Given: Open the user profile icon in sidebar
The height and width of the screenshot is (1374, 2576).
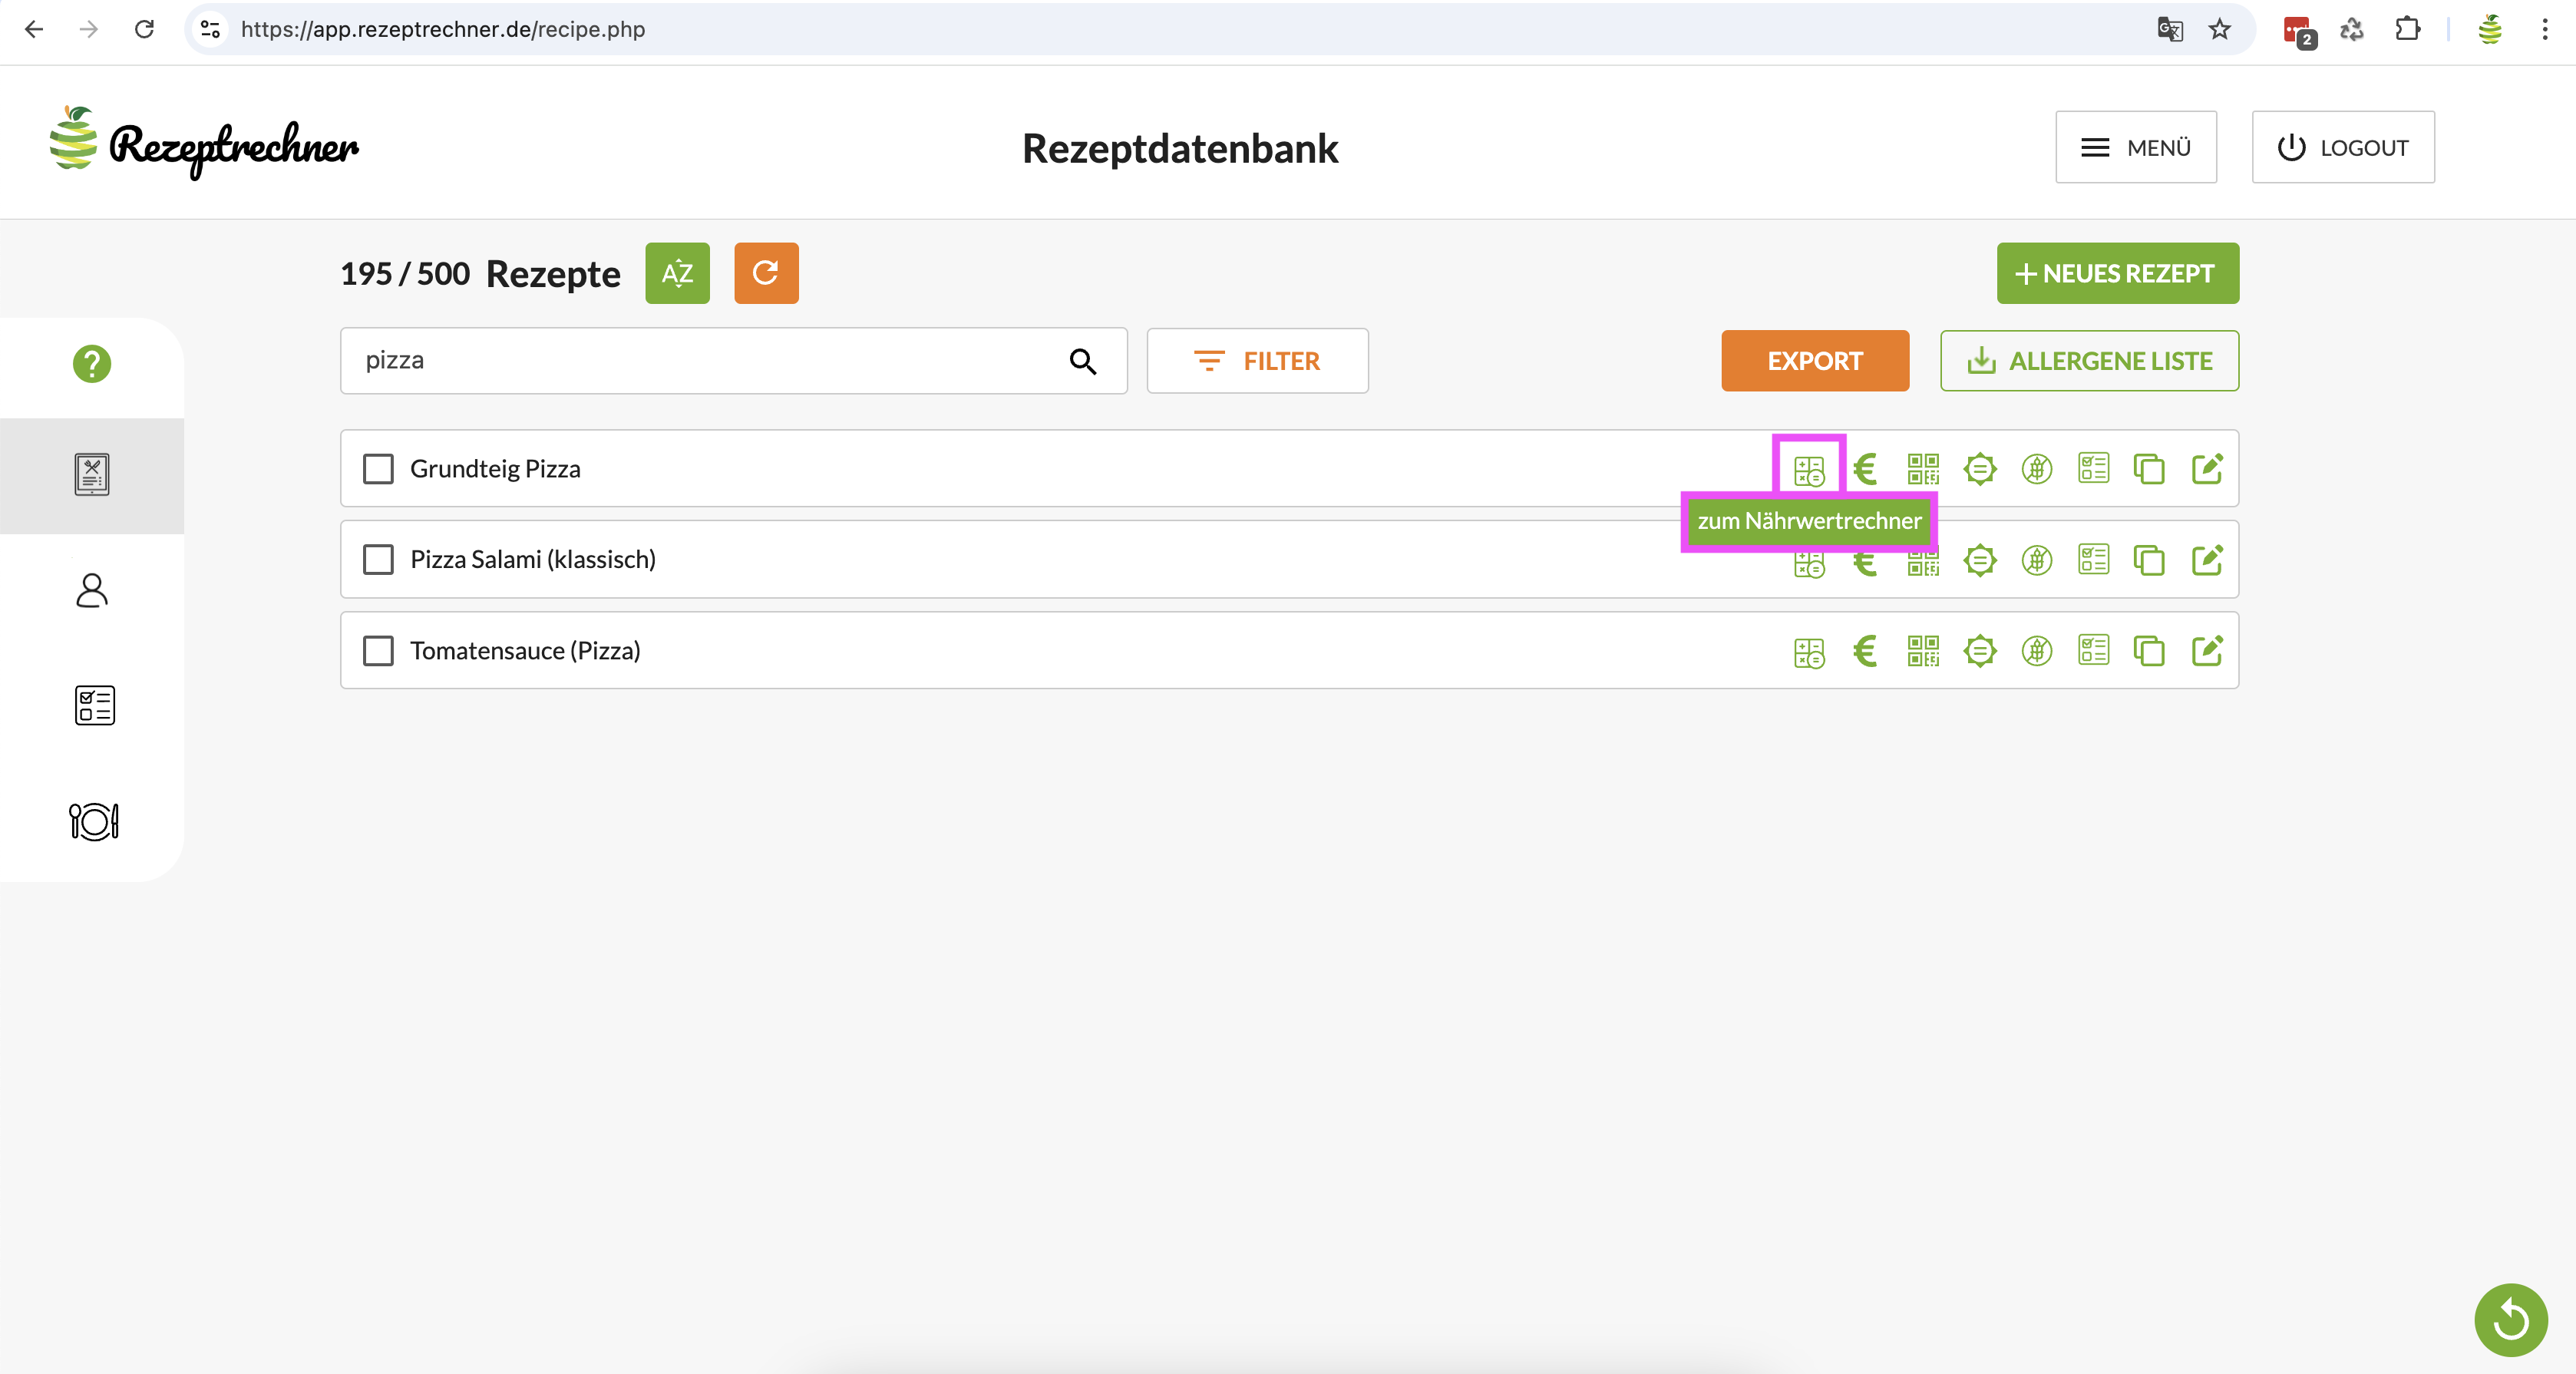Looking at the screenshot, I should pos(92,590).
